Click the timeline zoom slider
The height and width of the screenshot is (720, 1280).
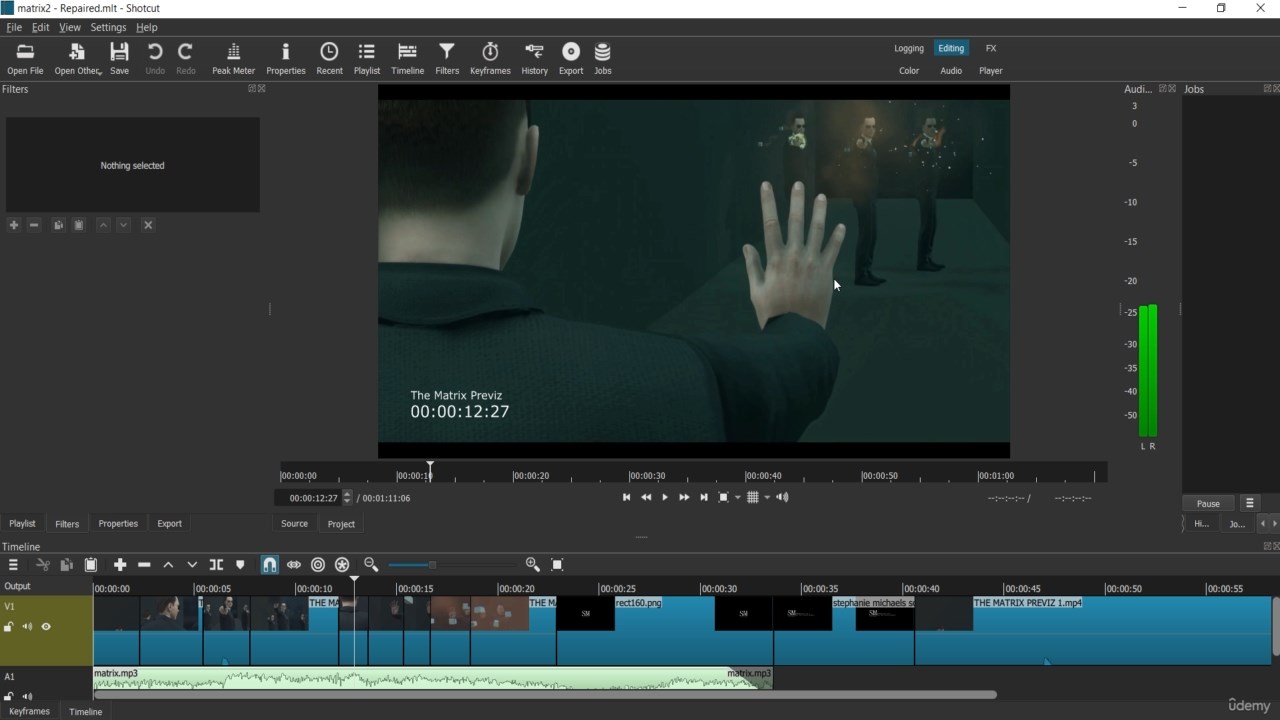coord(452,565)
